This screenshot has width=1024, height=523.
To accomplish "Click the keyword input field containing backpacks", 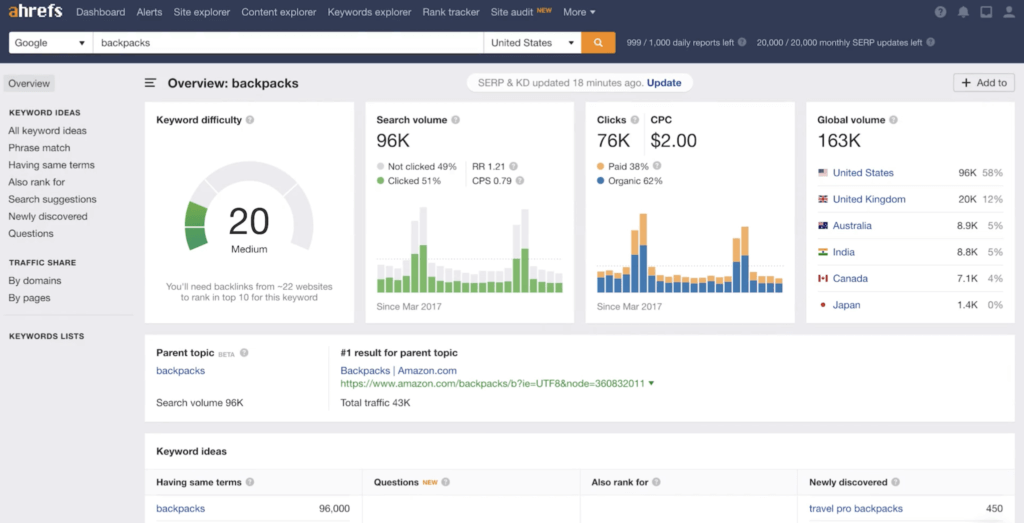I will point(288,43).
